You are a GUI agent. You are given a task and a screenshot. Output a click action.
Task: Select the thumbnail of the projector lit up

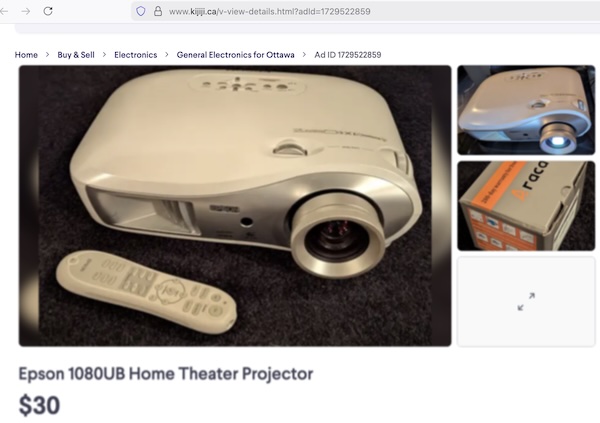(x=526, y=110)
